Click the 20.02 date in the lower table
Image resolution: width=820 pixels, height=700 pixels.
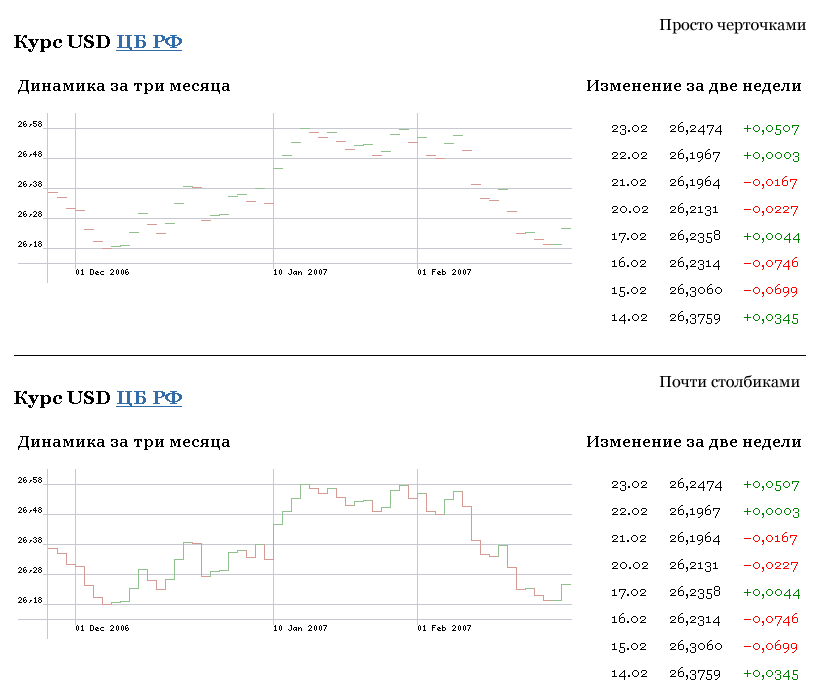(629, 566)
